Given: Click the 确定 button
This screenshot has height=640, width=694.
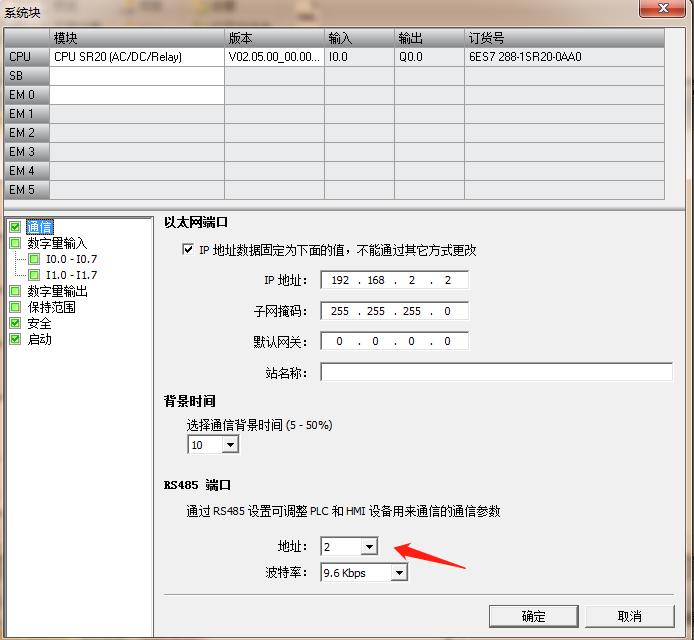Looking at the screenshot, I should pyautogui.click(x=533, y=616).
